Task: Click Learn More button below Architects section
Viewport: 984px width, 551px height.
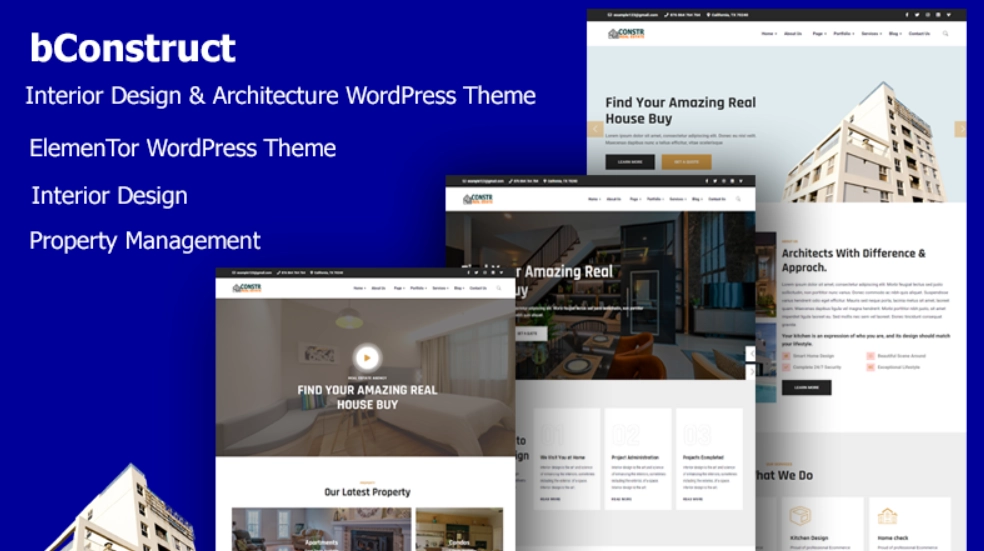Action: 806,387
